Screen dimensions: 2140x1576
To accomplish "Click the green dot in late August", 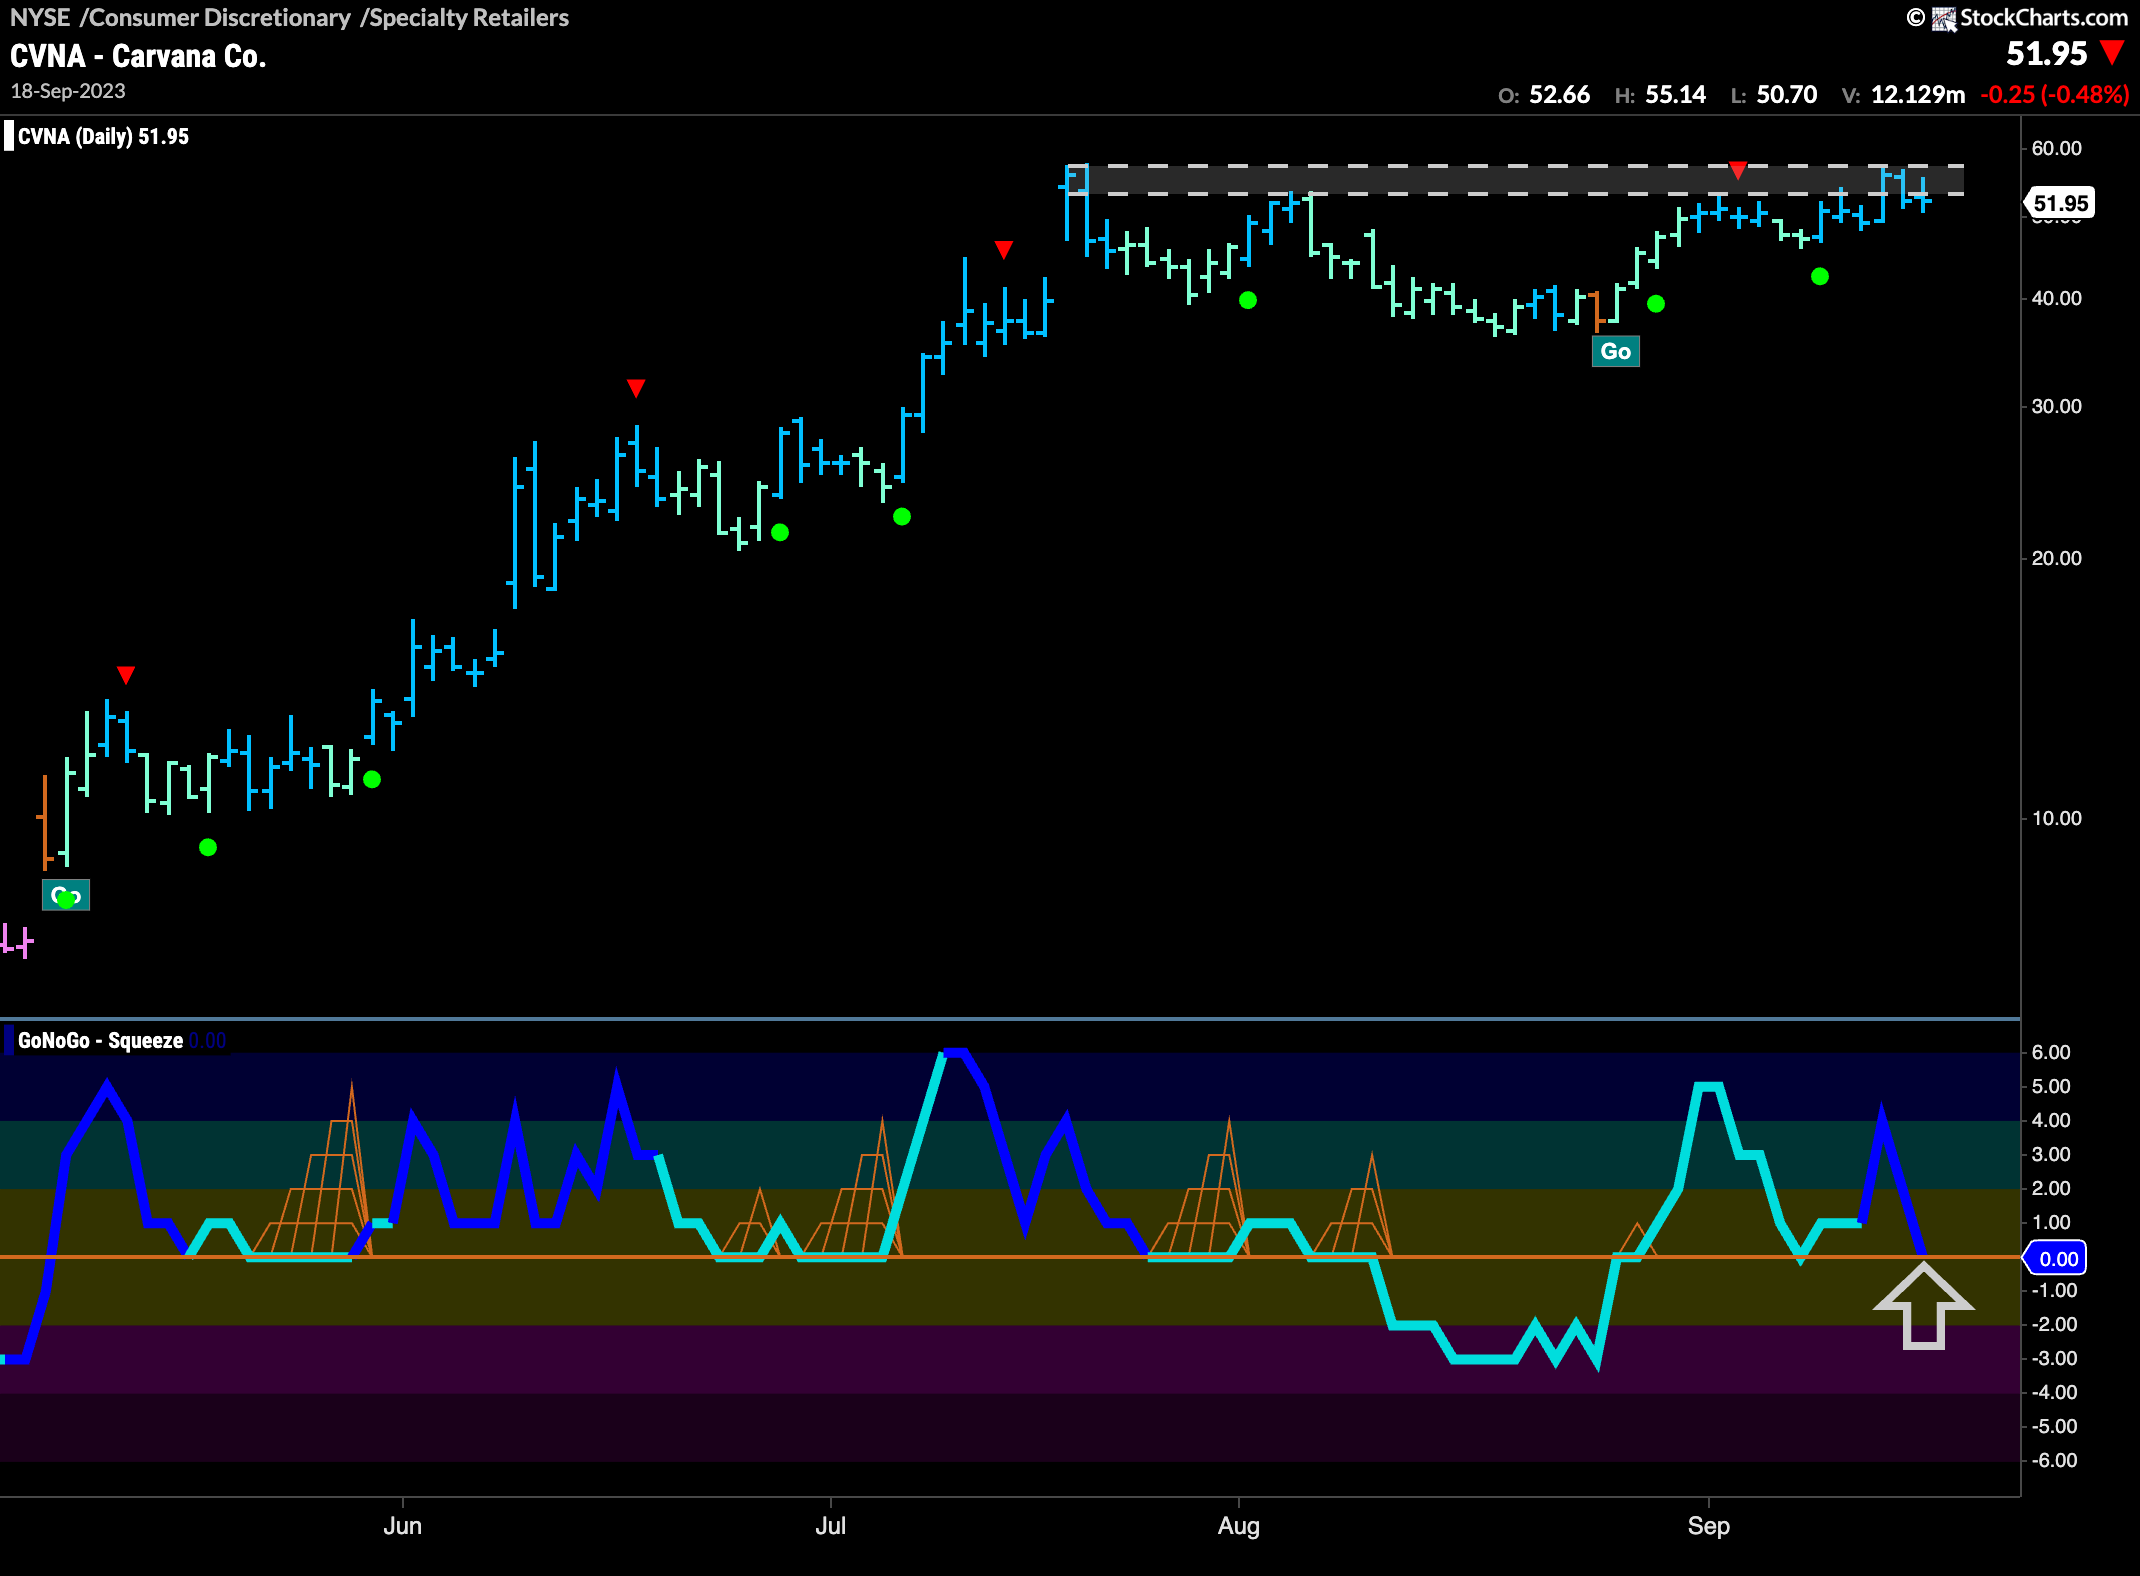I will pos(1656,303).
